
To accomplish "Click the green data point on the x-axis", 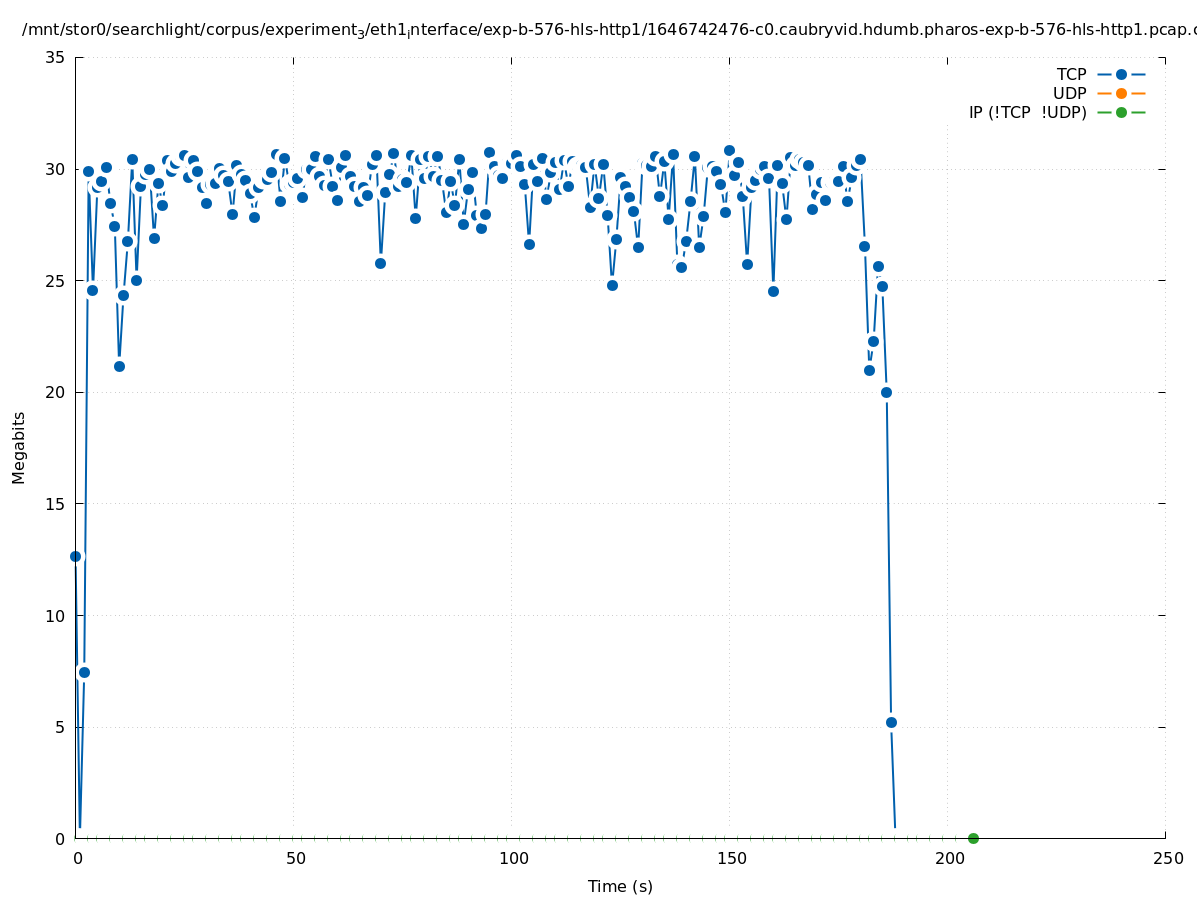I will coord(973,838).
